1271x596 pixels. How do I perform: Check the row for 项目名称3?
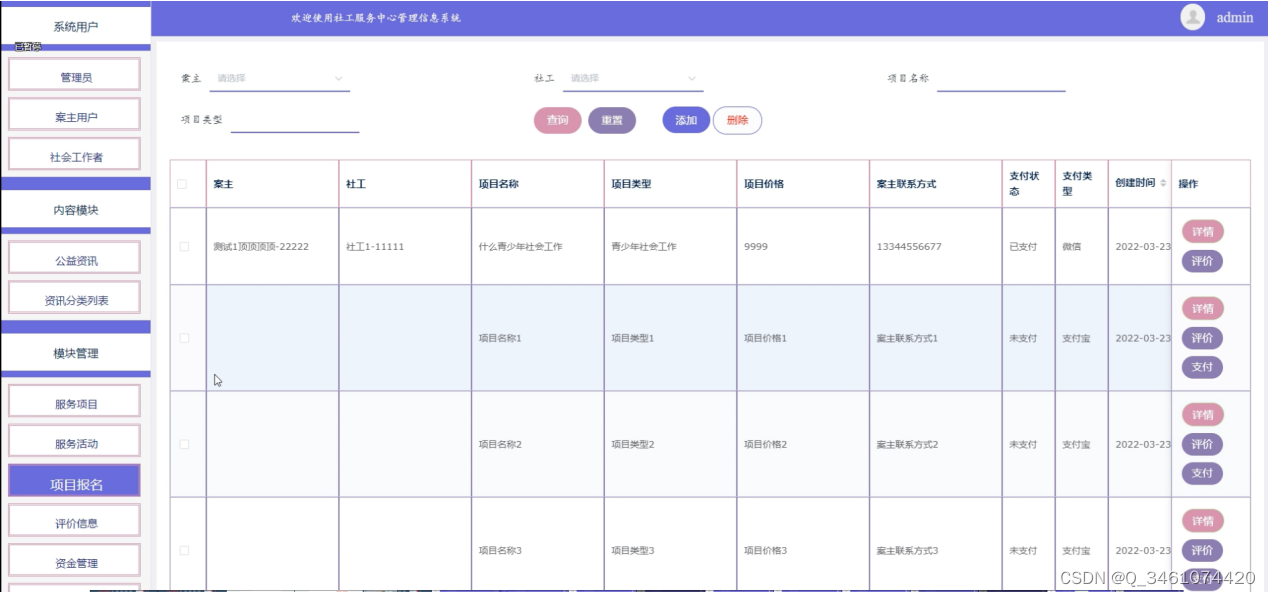(x=184, y=550)
